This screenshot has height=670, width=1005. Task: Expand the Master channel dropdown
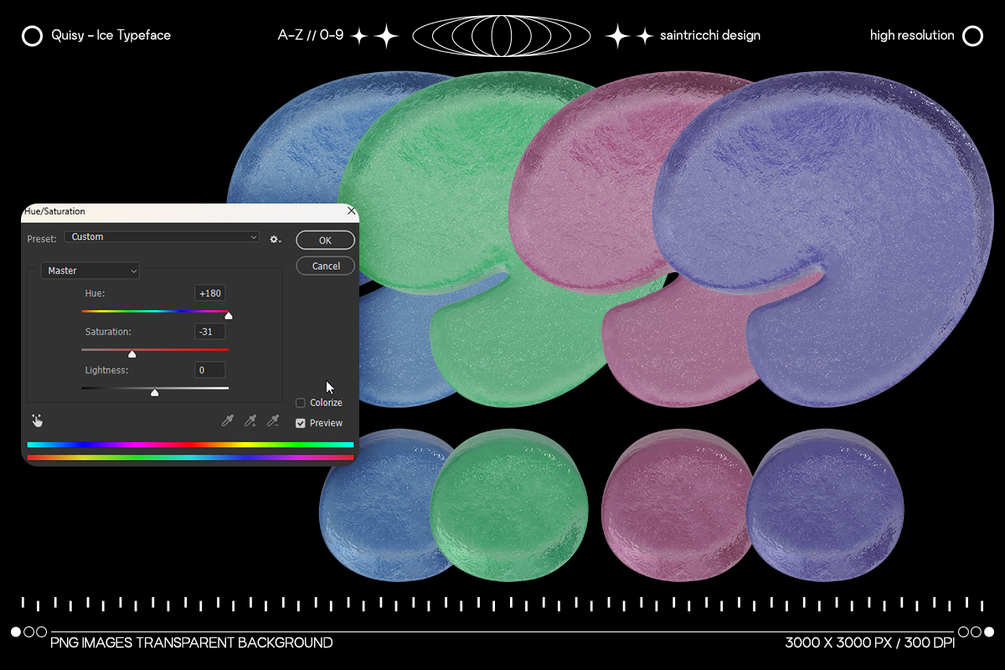coord(90,271)
